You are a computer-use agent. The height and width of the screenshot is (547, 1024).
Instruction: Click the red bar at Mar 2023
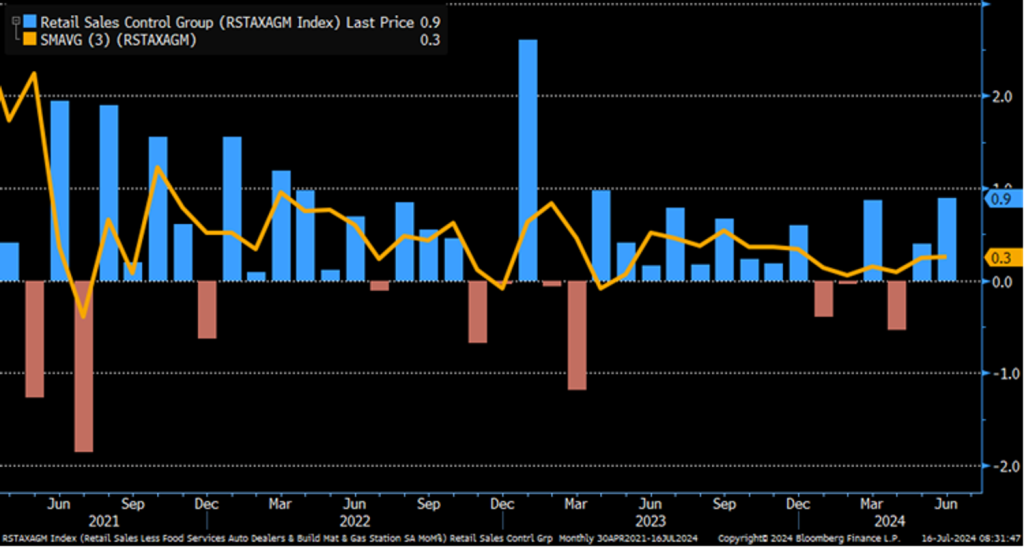pyautogui.click(x=577, y=335)
